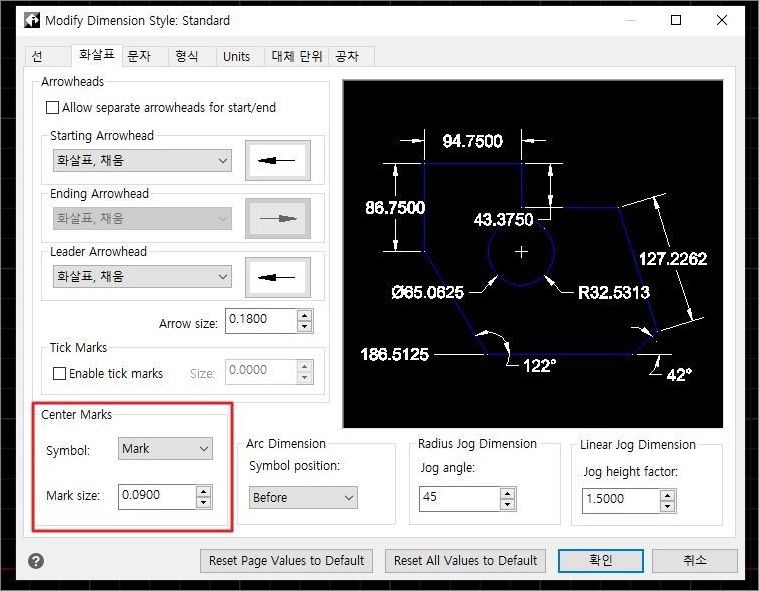Decrease Mark size with down stepper
759x591 pixels.
(204, 502)
